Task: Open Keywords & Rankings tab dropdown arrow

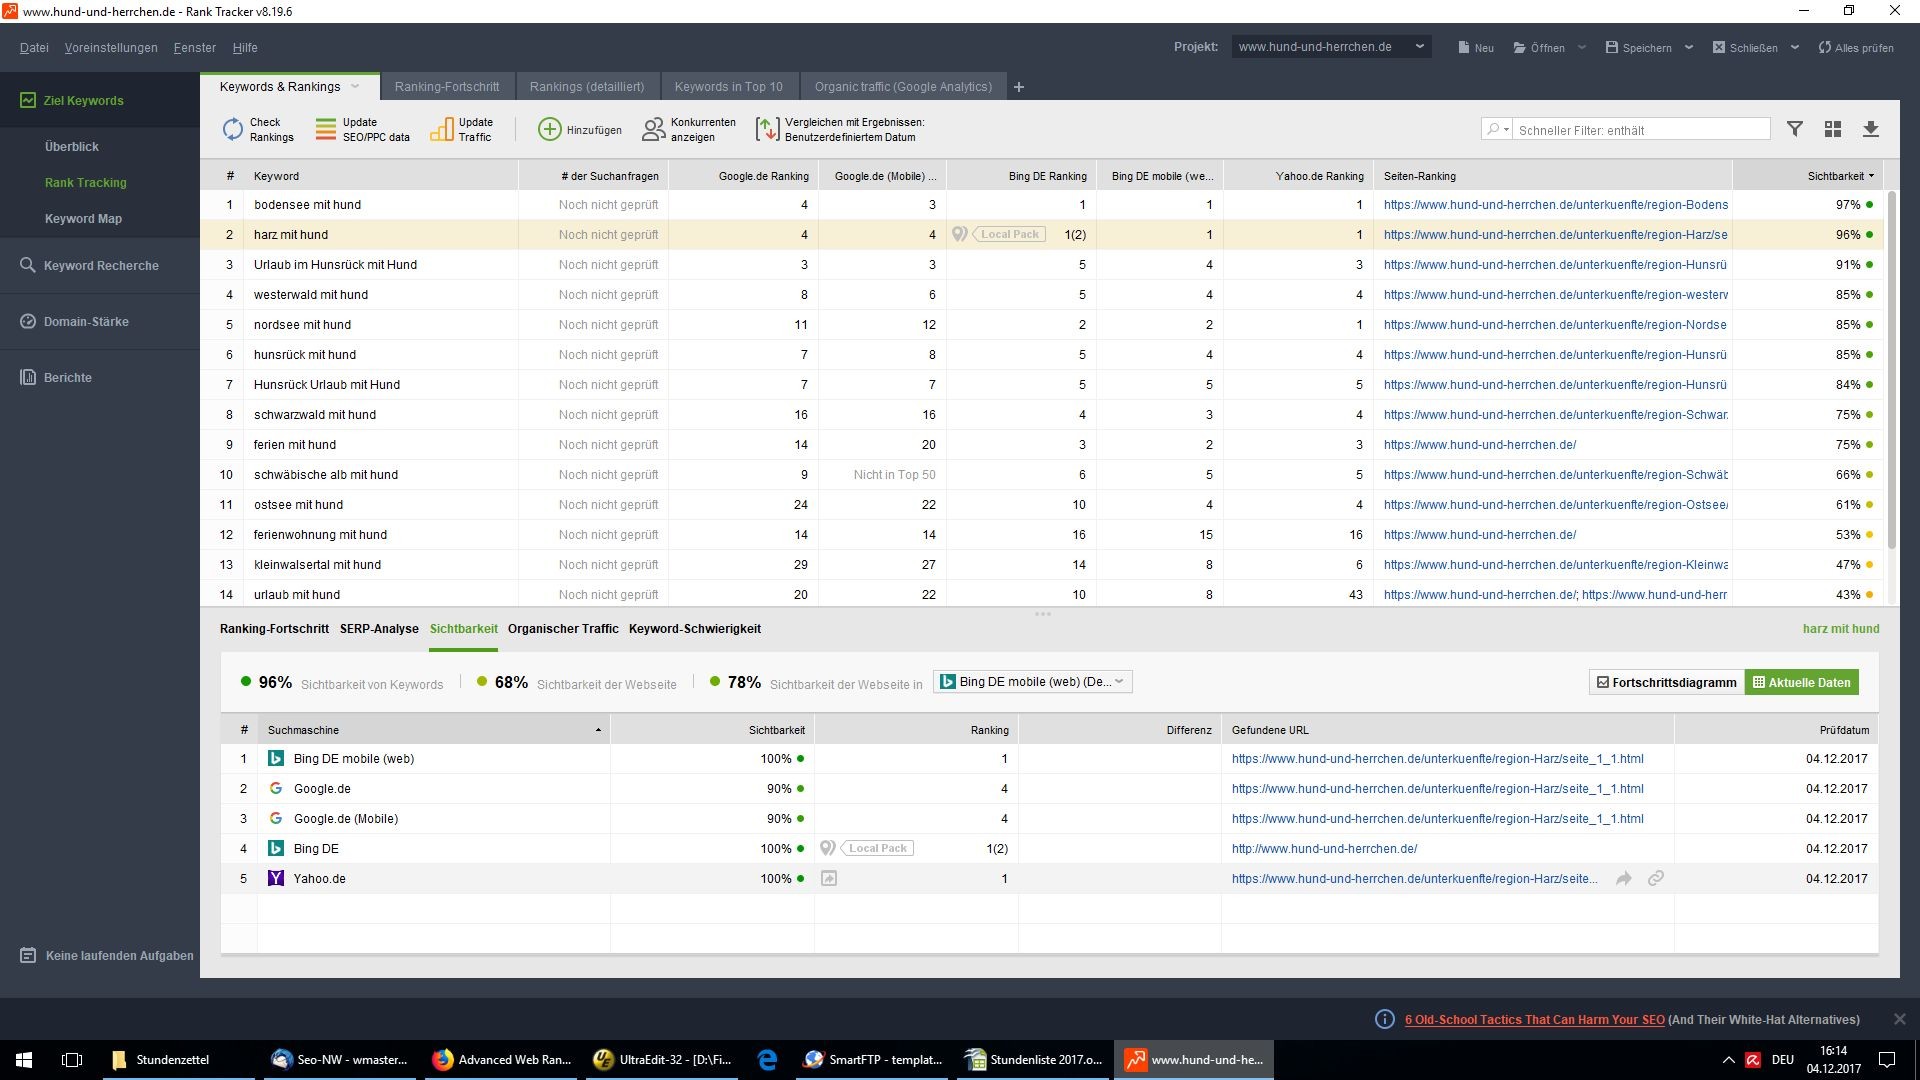Action: [x=355, y=87]
